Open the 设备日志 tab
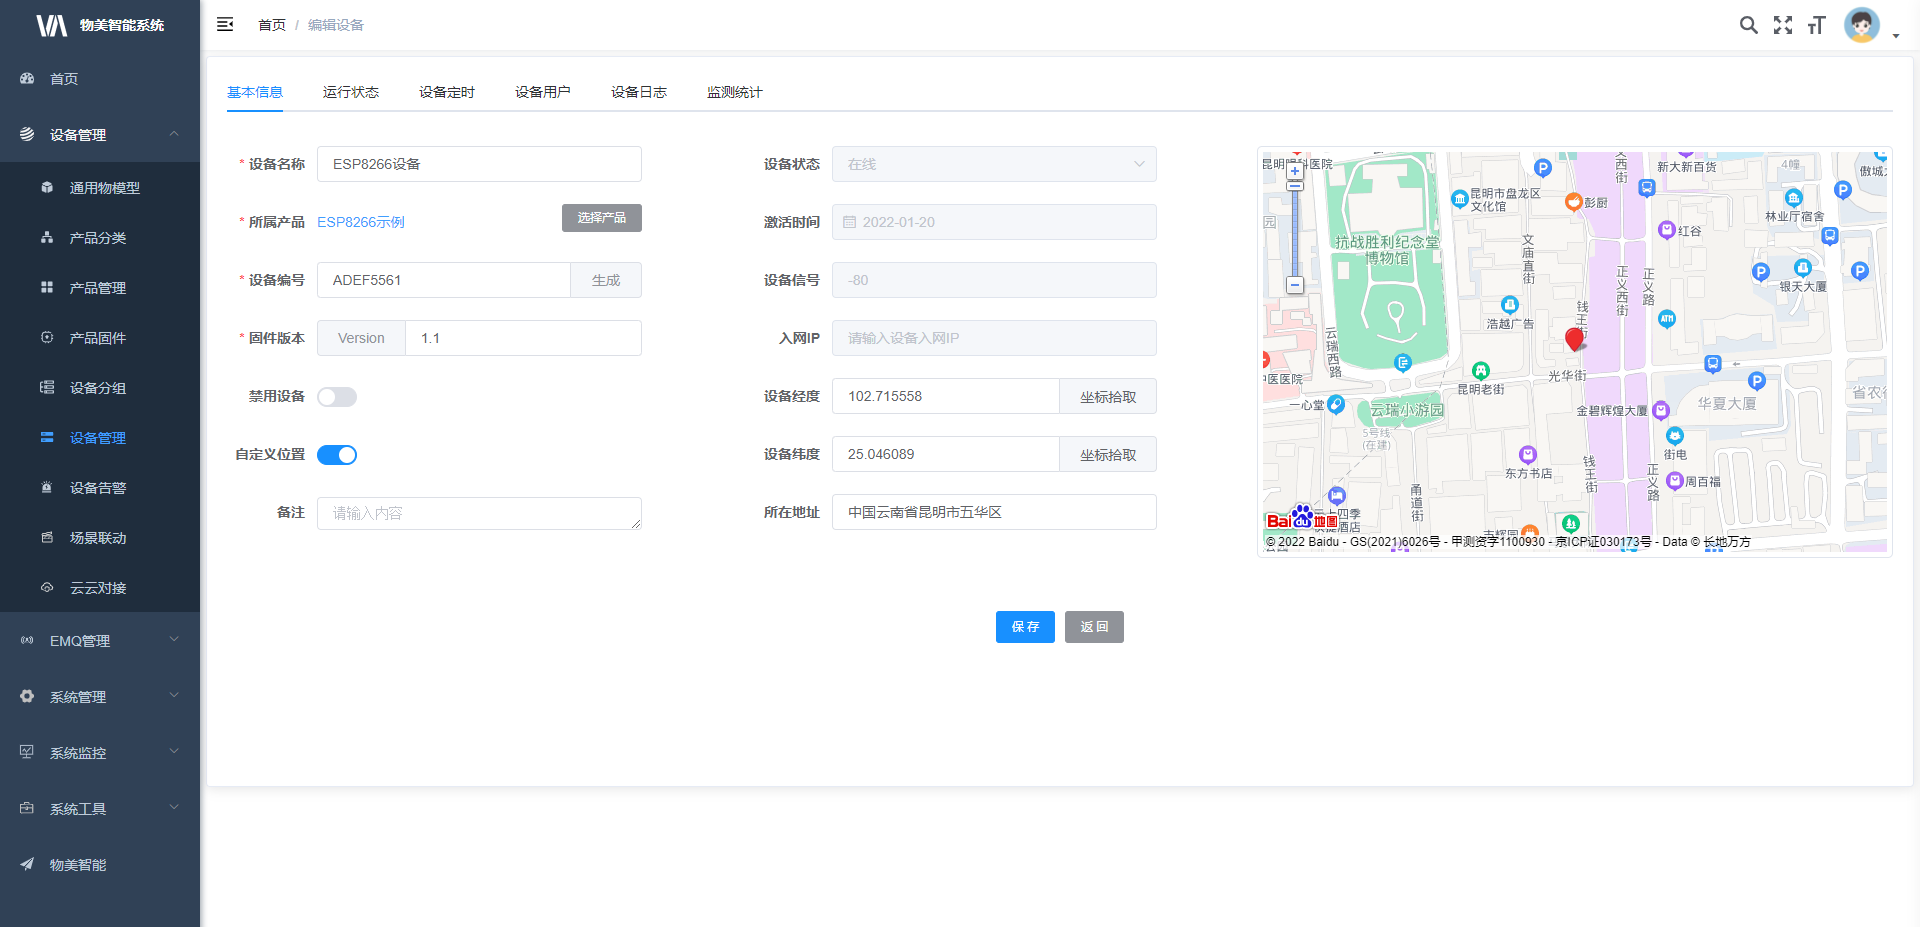 point(639,92)
